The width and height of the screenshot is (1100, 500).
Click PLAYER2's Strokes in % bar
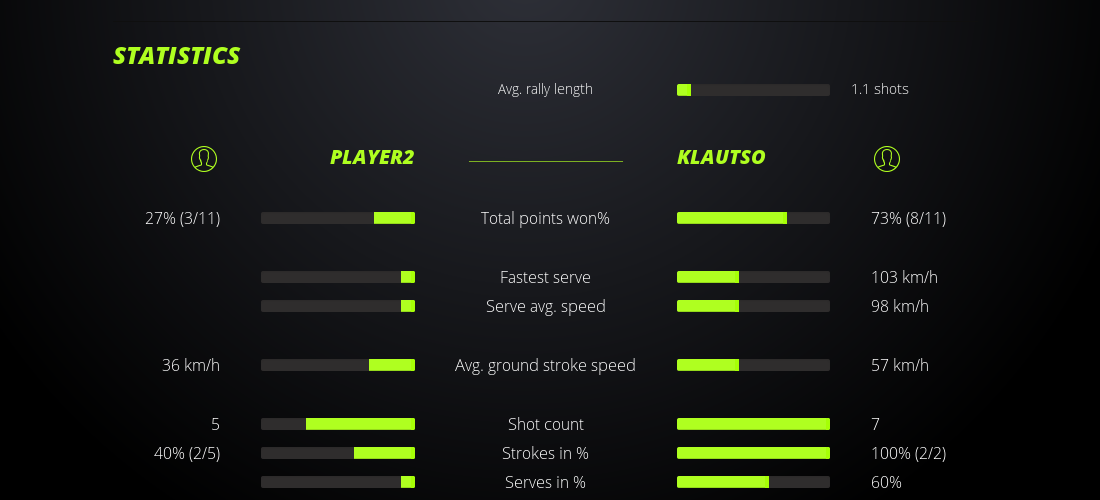tap(338, 453)
